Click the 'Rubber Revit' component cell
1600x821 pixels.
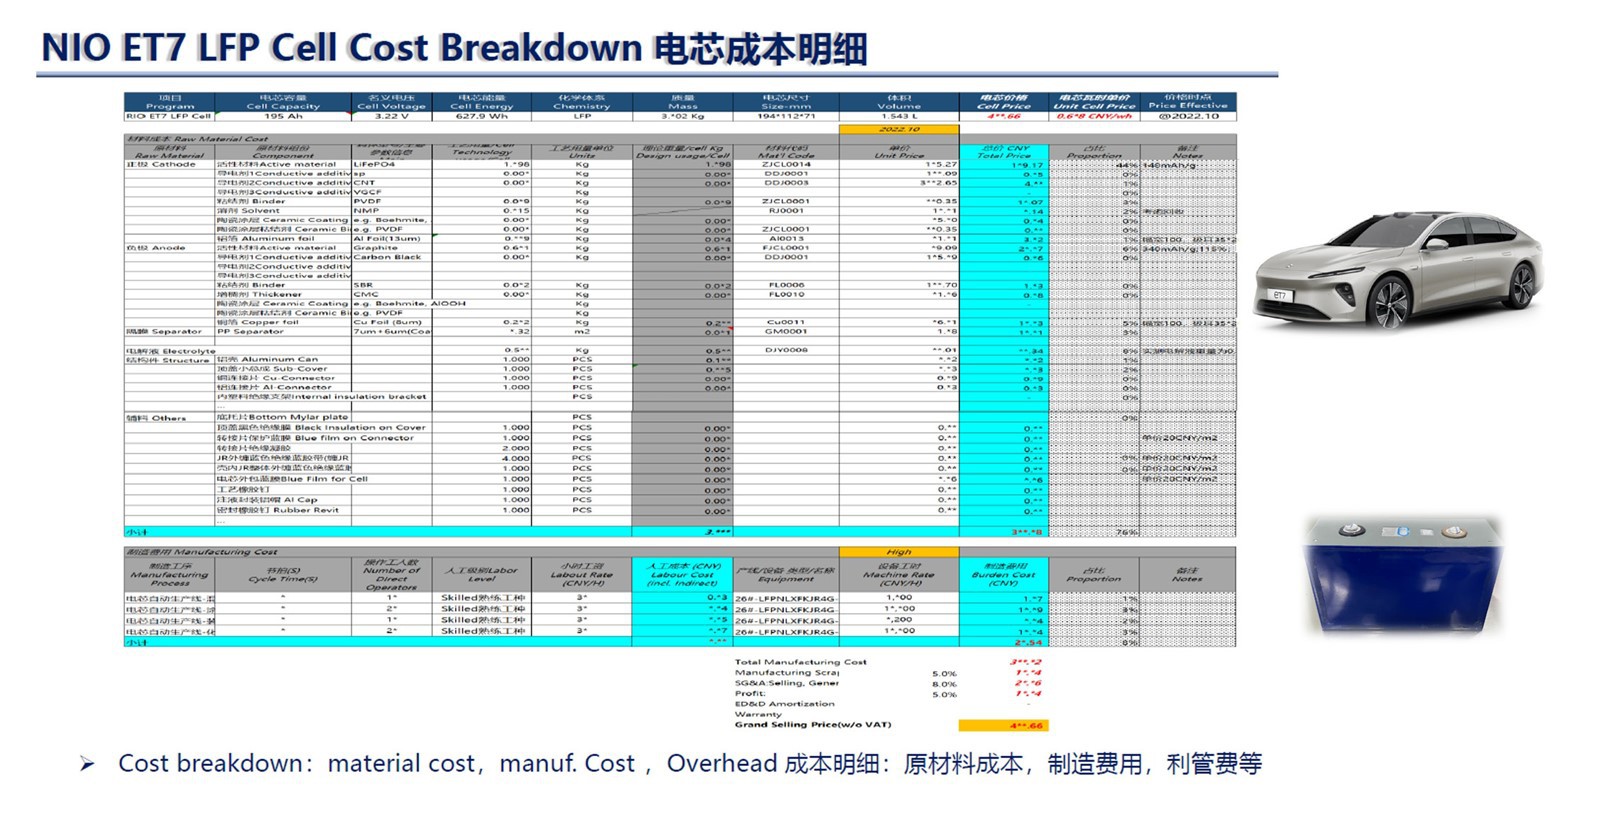point(283,510)
